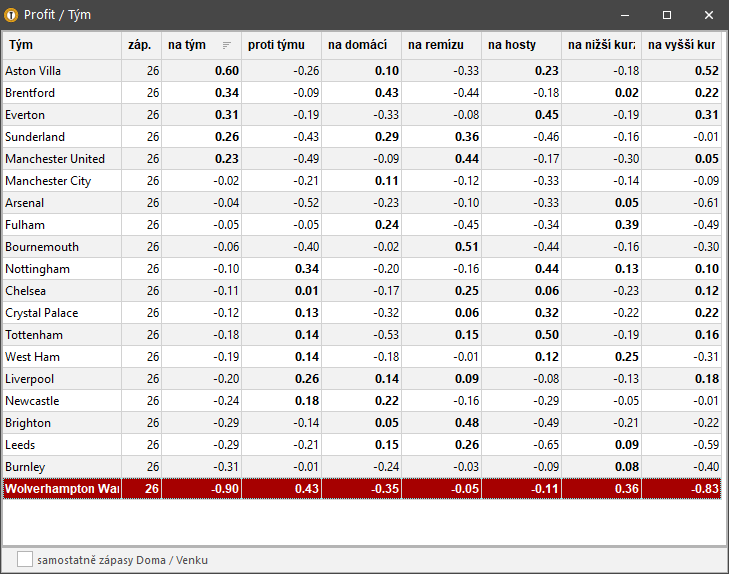
Task: Click Liverpool team name cell
Action: pos(30,379)
